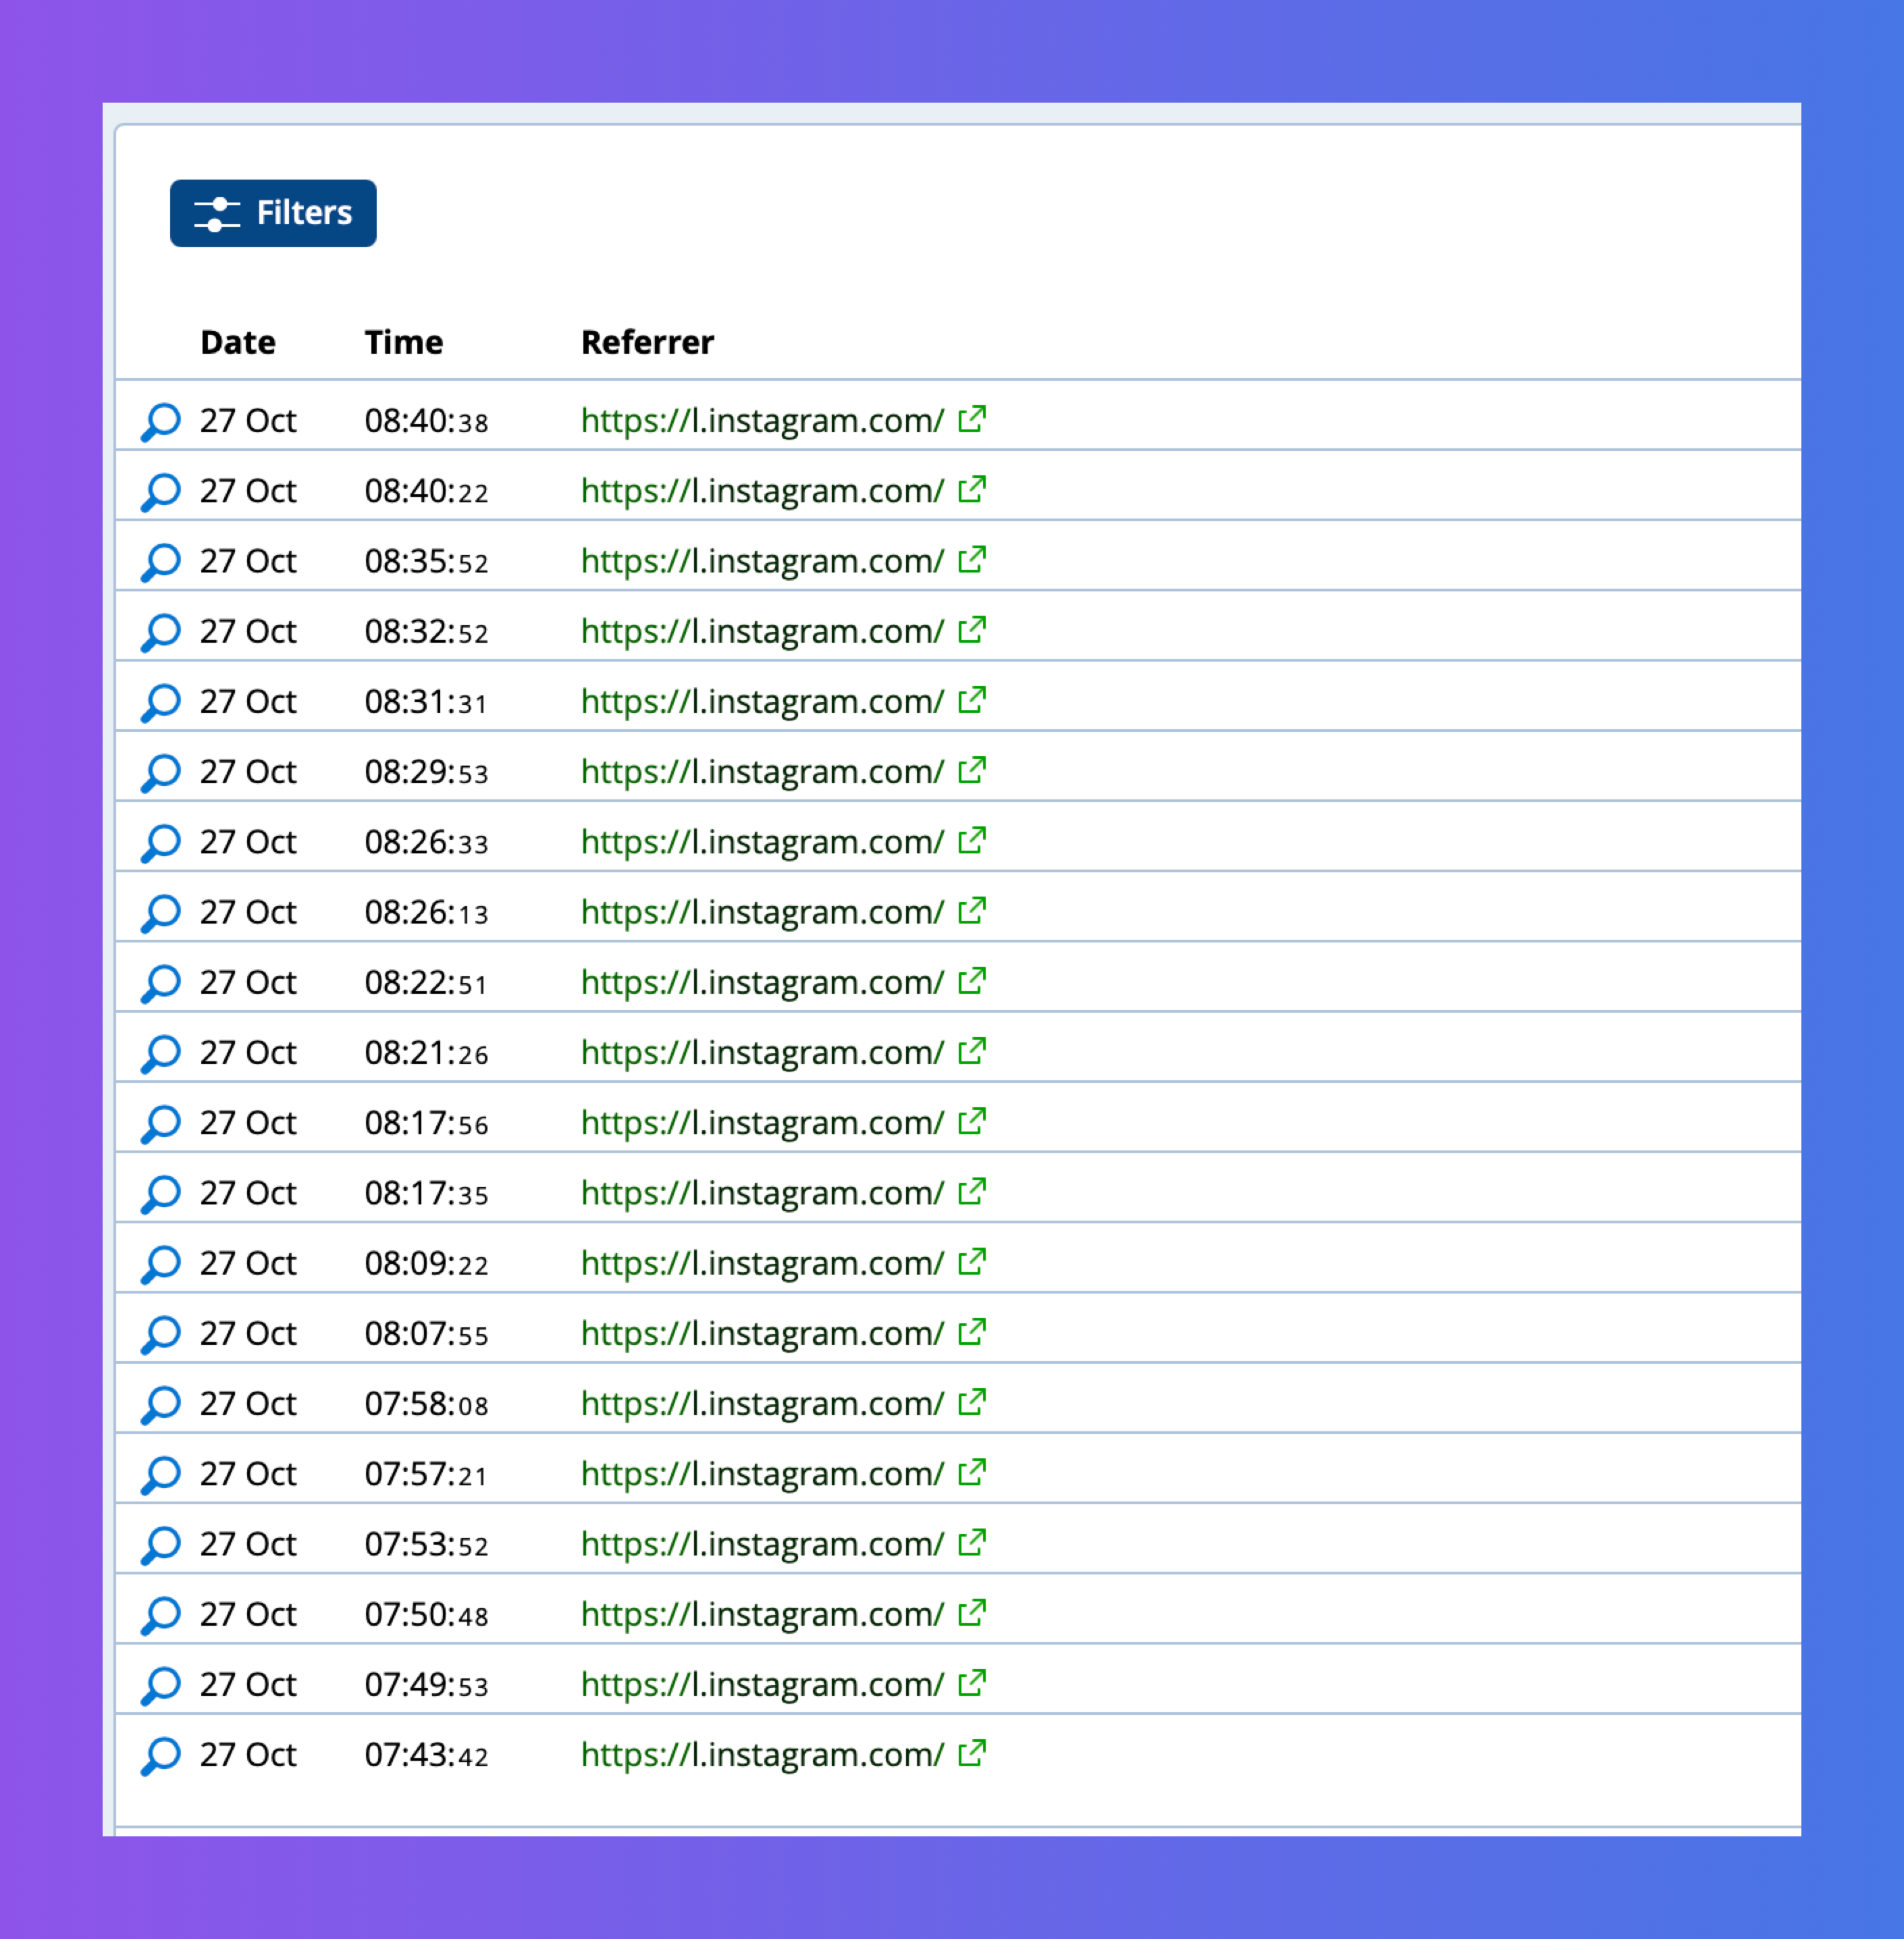Open external link icon on the 08:40:22 row
The width and height of the screenshot is (1904, 1939).
(x=971, y=489)
